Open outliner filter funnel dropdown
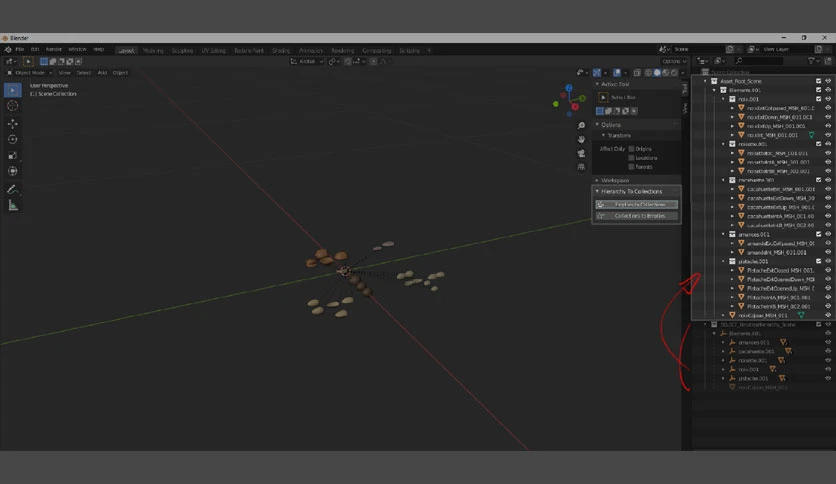This screenshot has width=836, height=484. (x=814, y=61)
